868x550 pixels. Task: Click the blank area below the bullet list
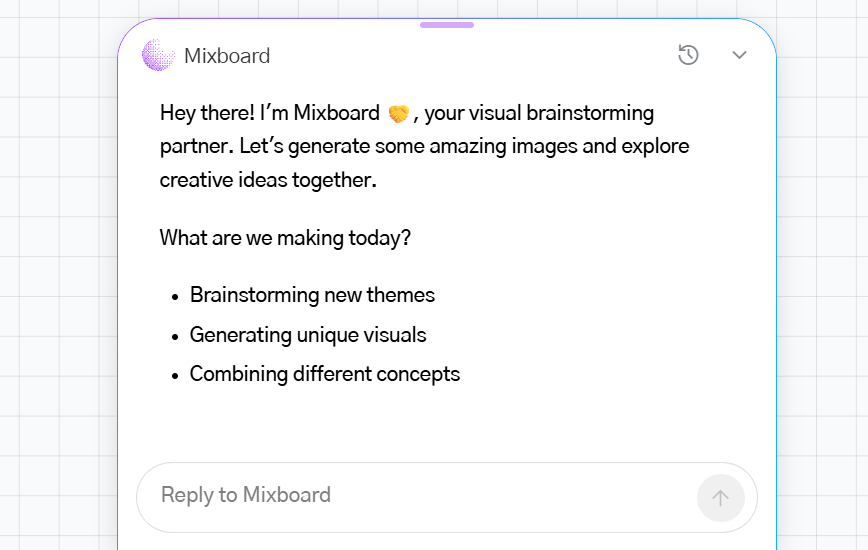click(x=447, y=423)
